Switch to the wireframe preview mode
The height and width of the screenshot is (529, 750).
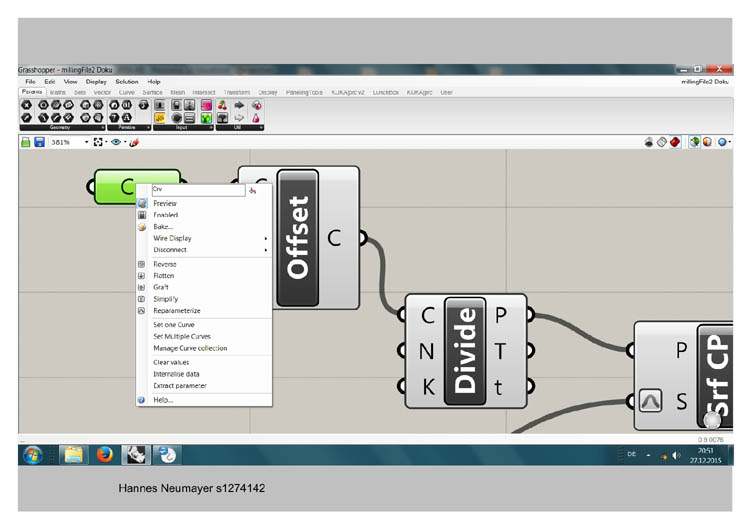tap(662, 142)
